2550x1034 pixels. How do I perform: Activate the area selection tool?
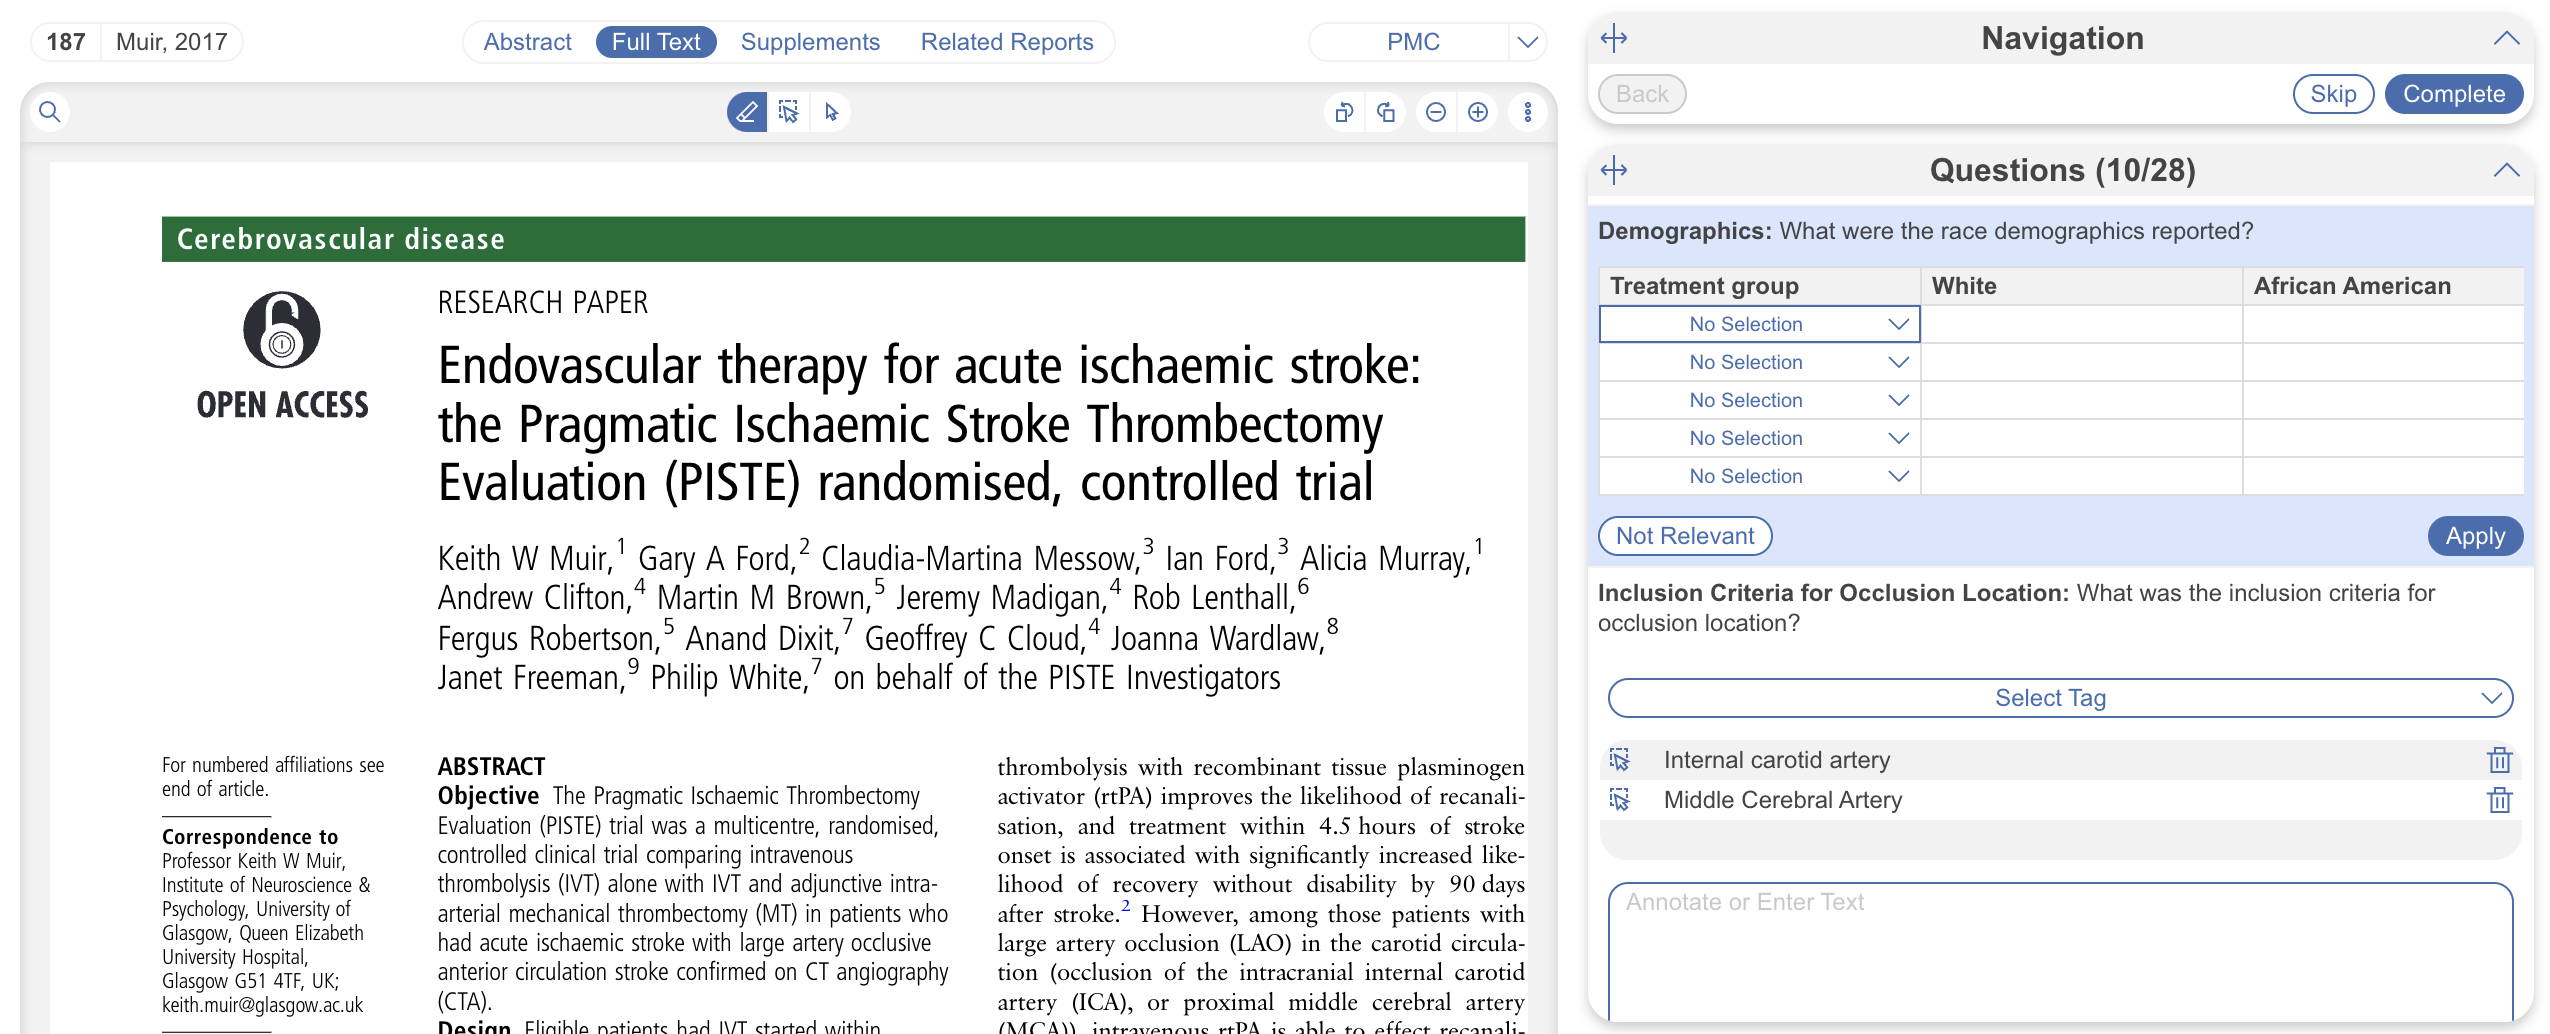(789, 112)
